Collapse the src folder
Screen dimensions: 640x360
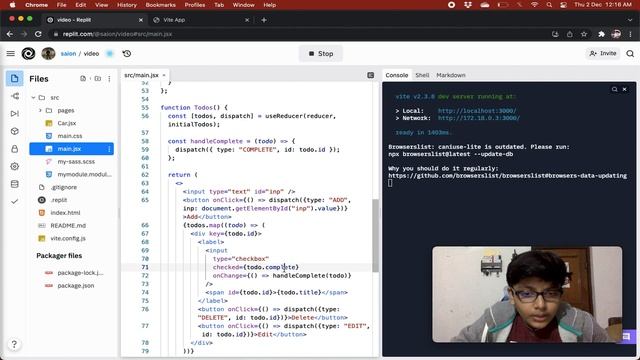[33, 98]
